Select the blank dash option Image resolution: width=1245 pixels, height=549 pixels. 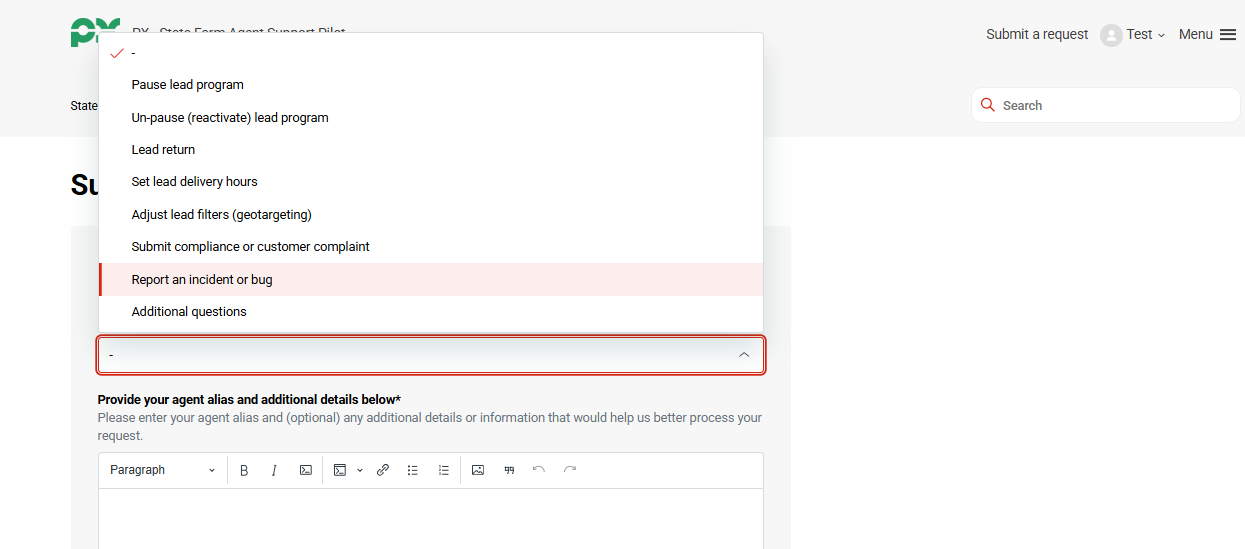coord(431,53)
